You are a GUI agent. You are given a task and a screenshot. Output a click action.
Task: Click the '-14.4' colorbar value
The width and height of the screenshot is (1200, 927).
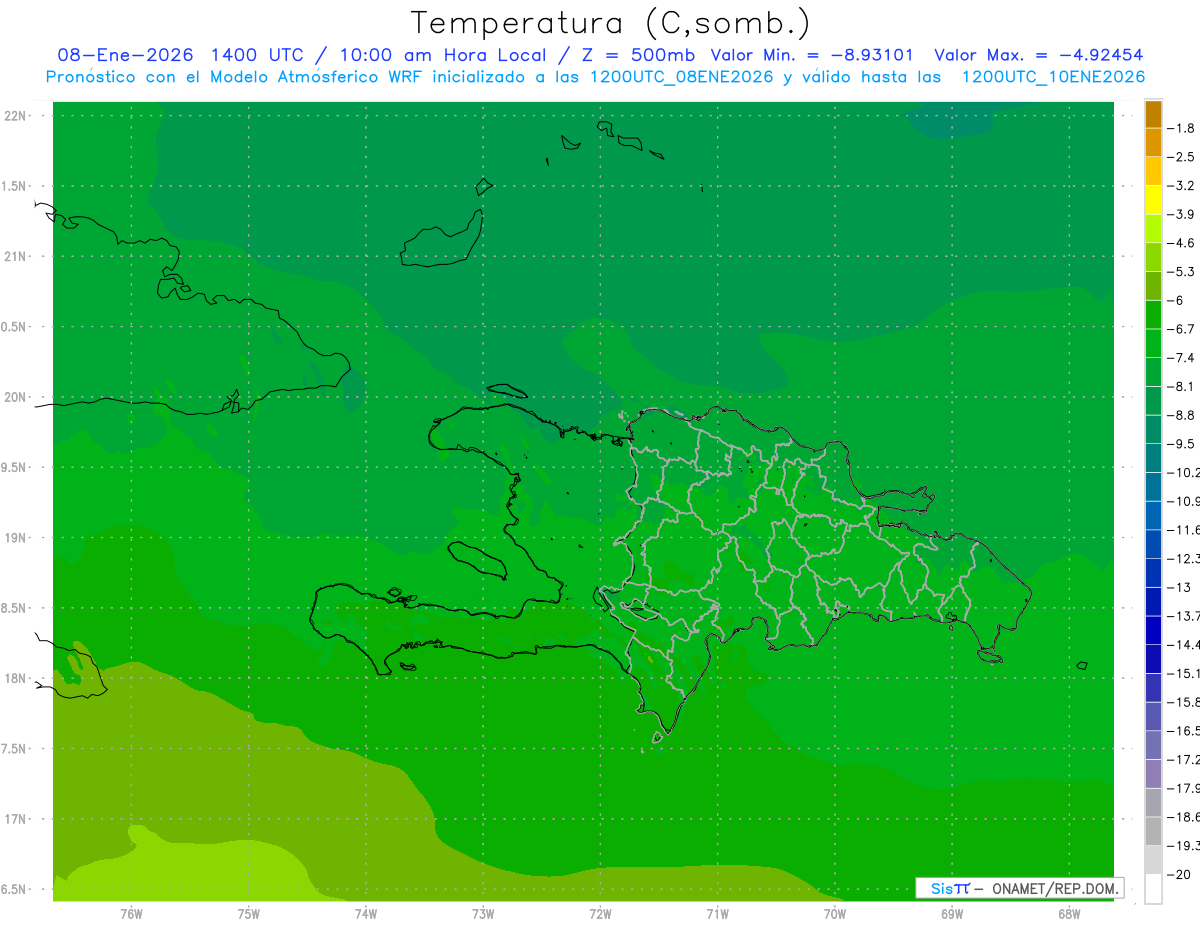coord(1183,644)
